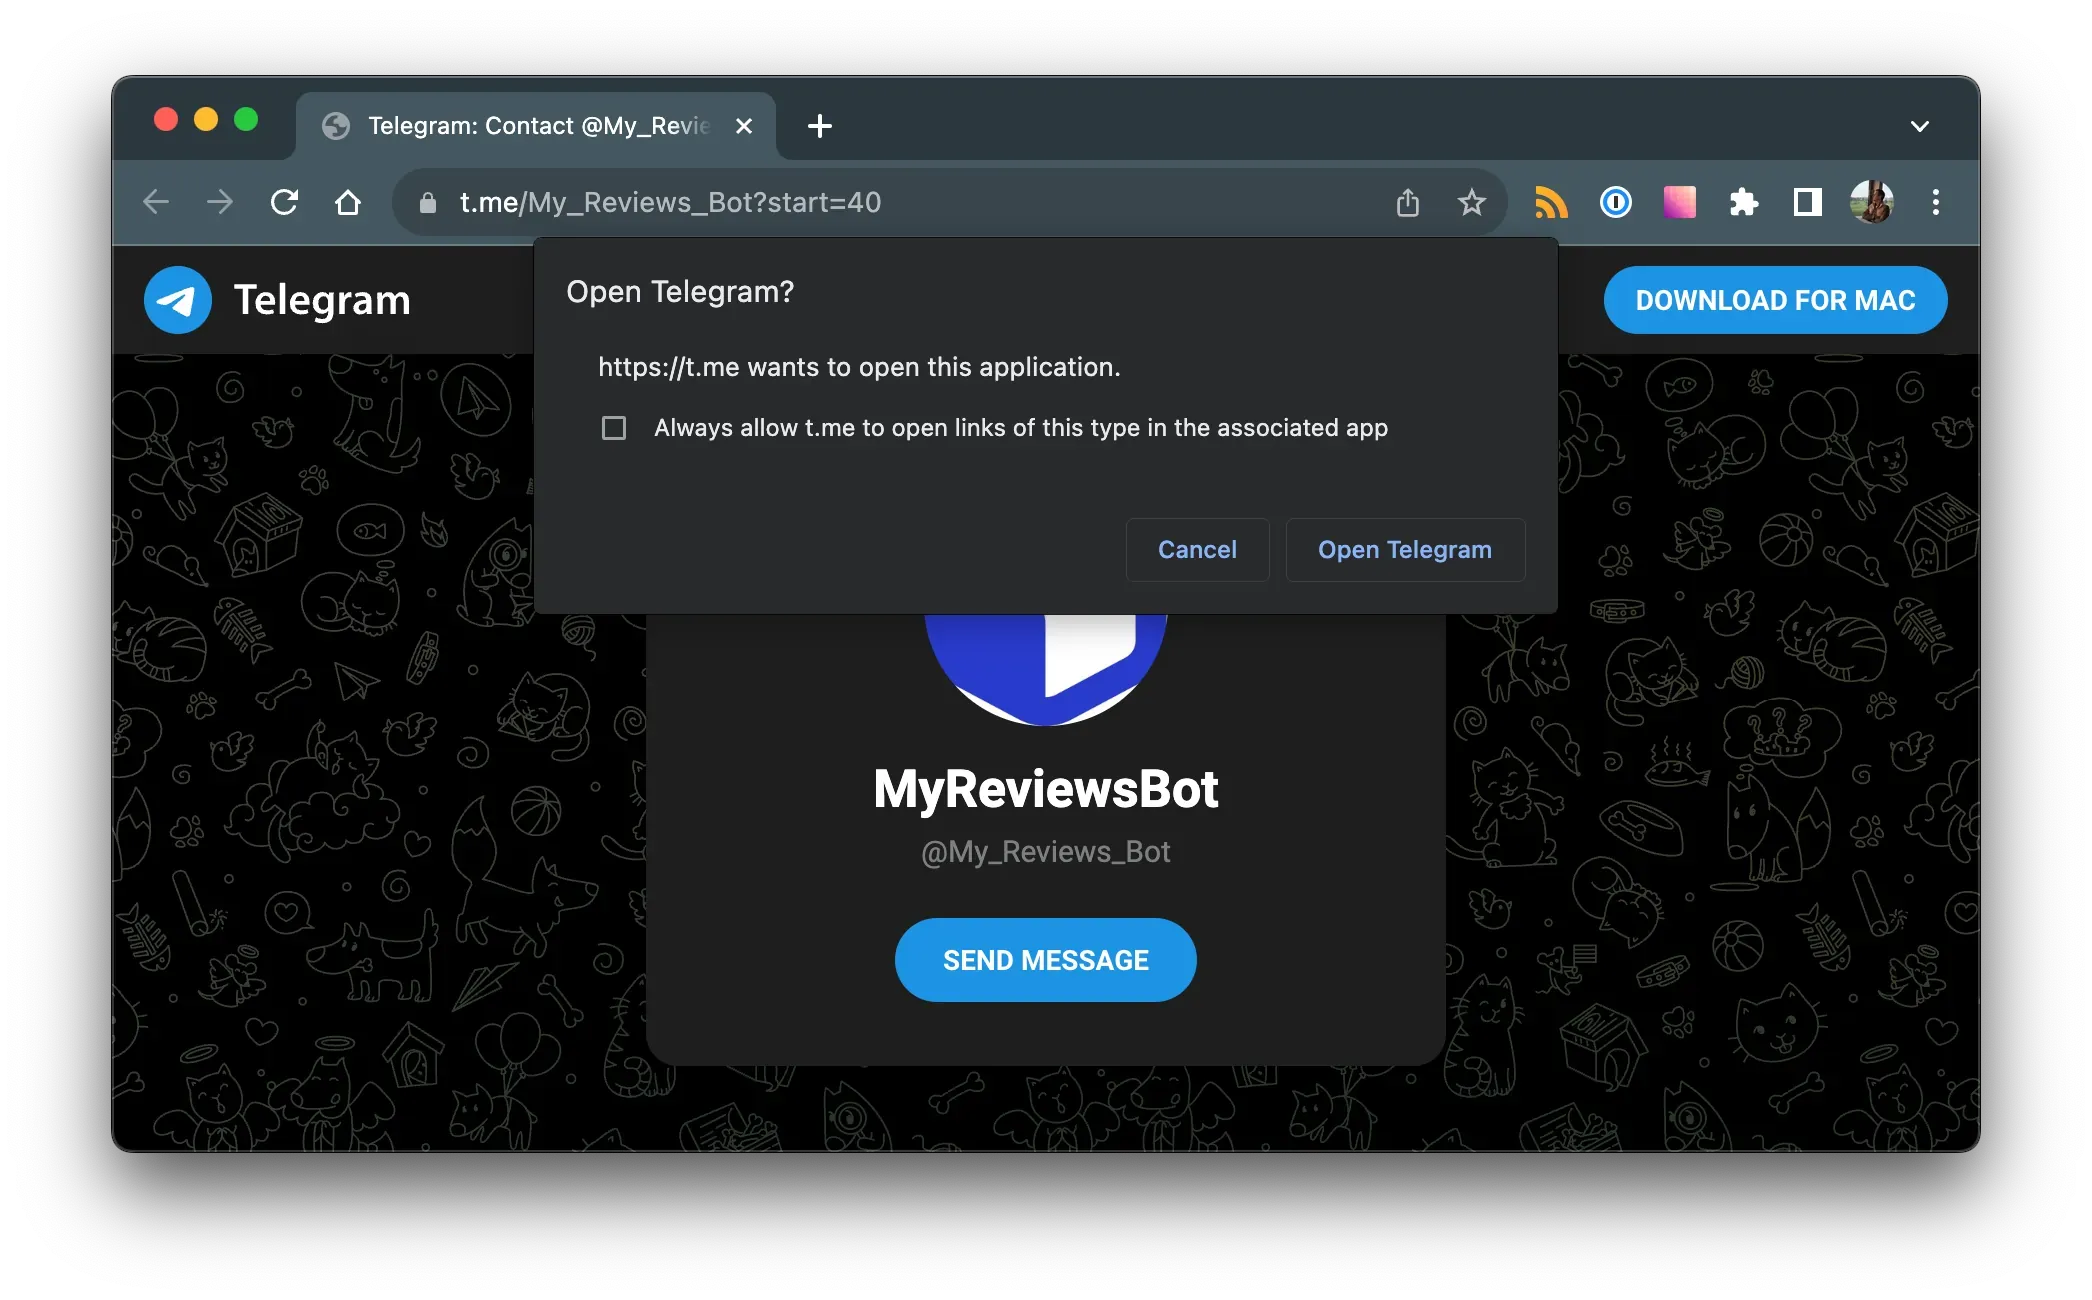Enable Always allow t.me checkbox
This screenshot has height=1300, width=2092.
pos(614,428)
